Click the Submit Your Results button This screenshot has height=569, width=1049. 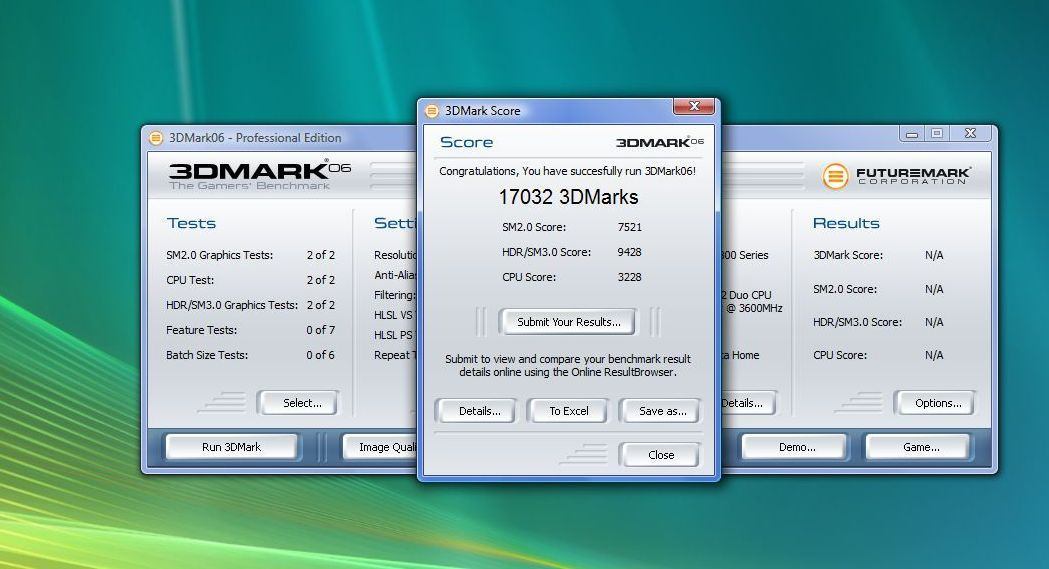point(568,322)
